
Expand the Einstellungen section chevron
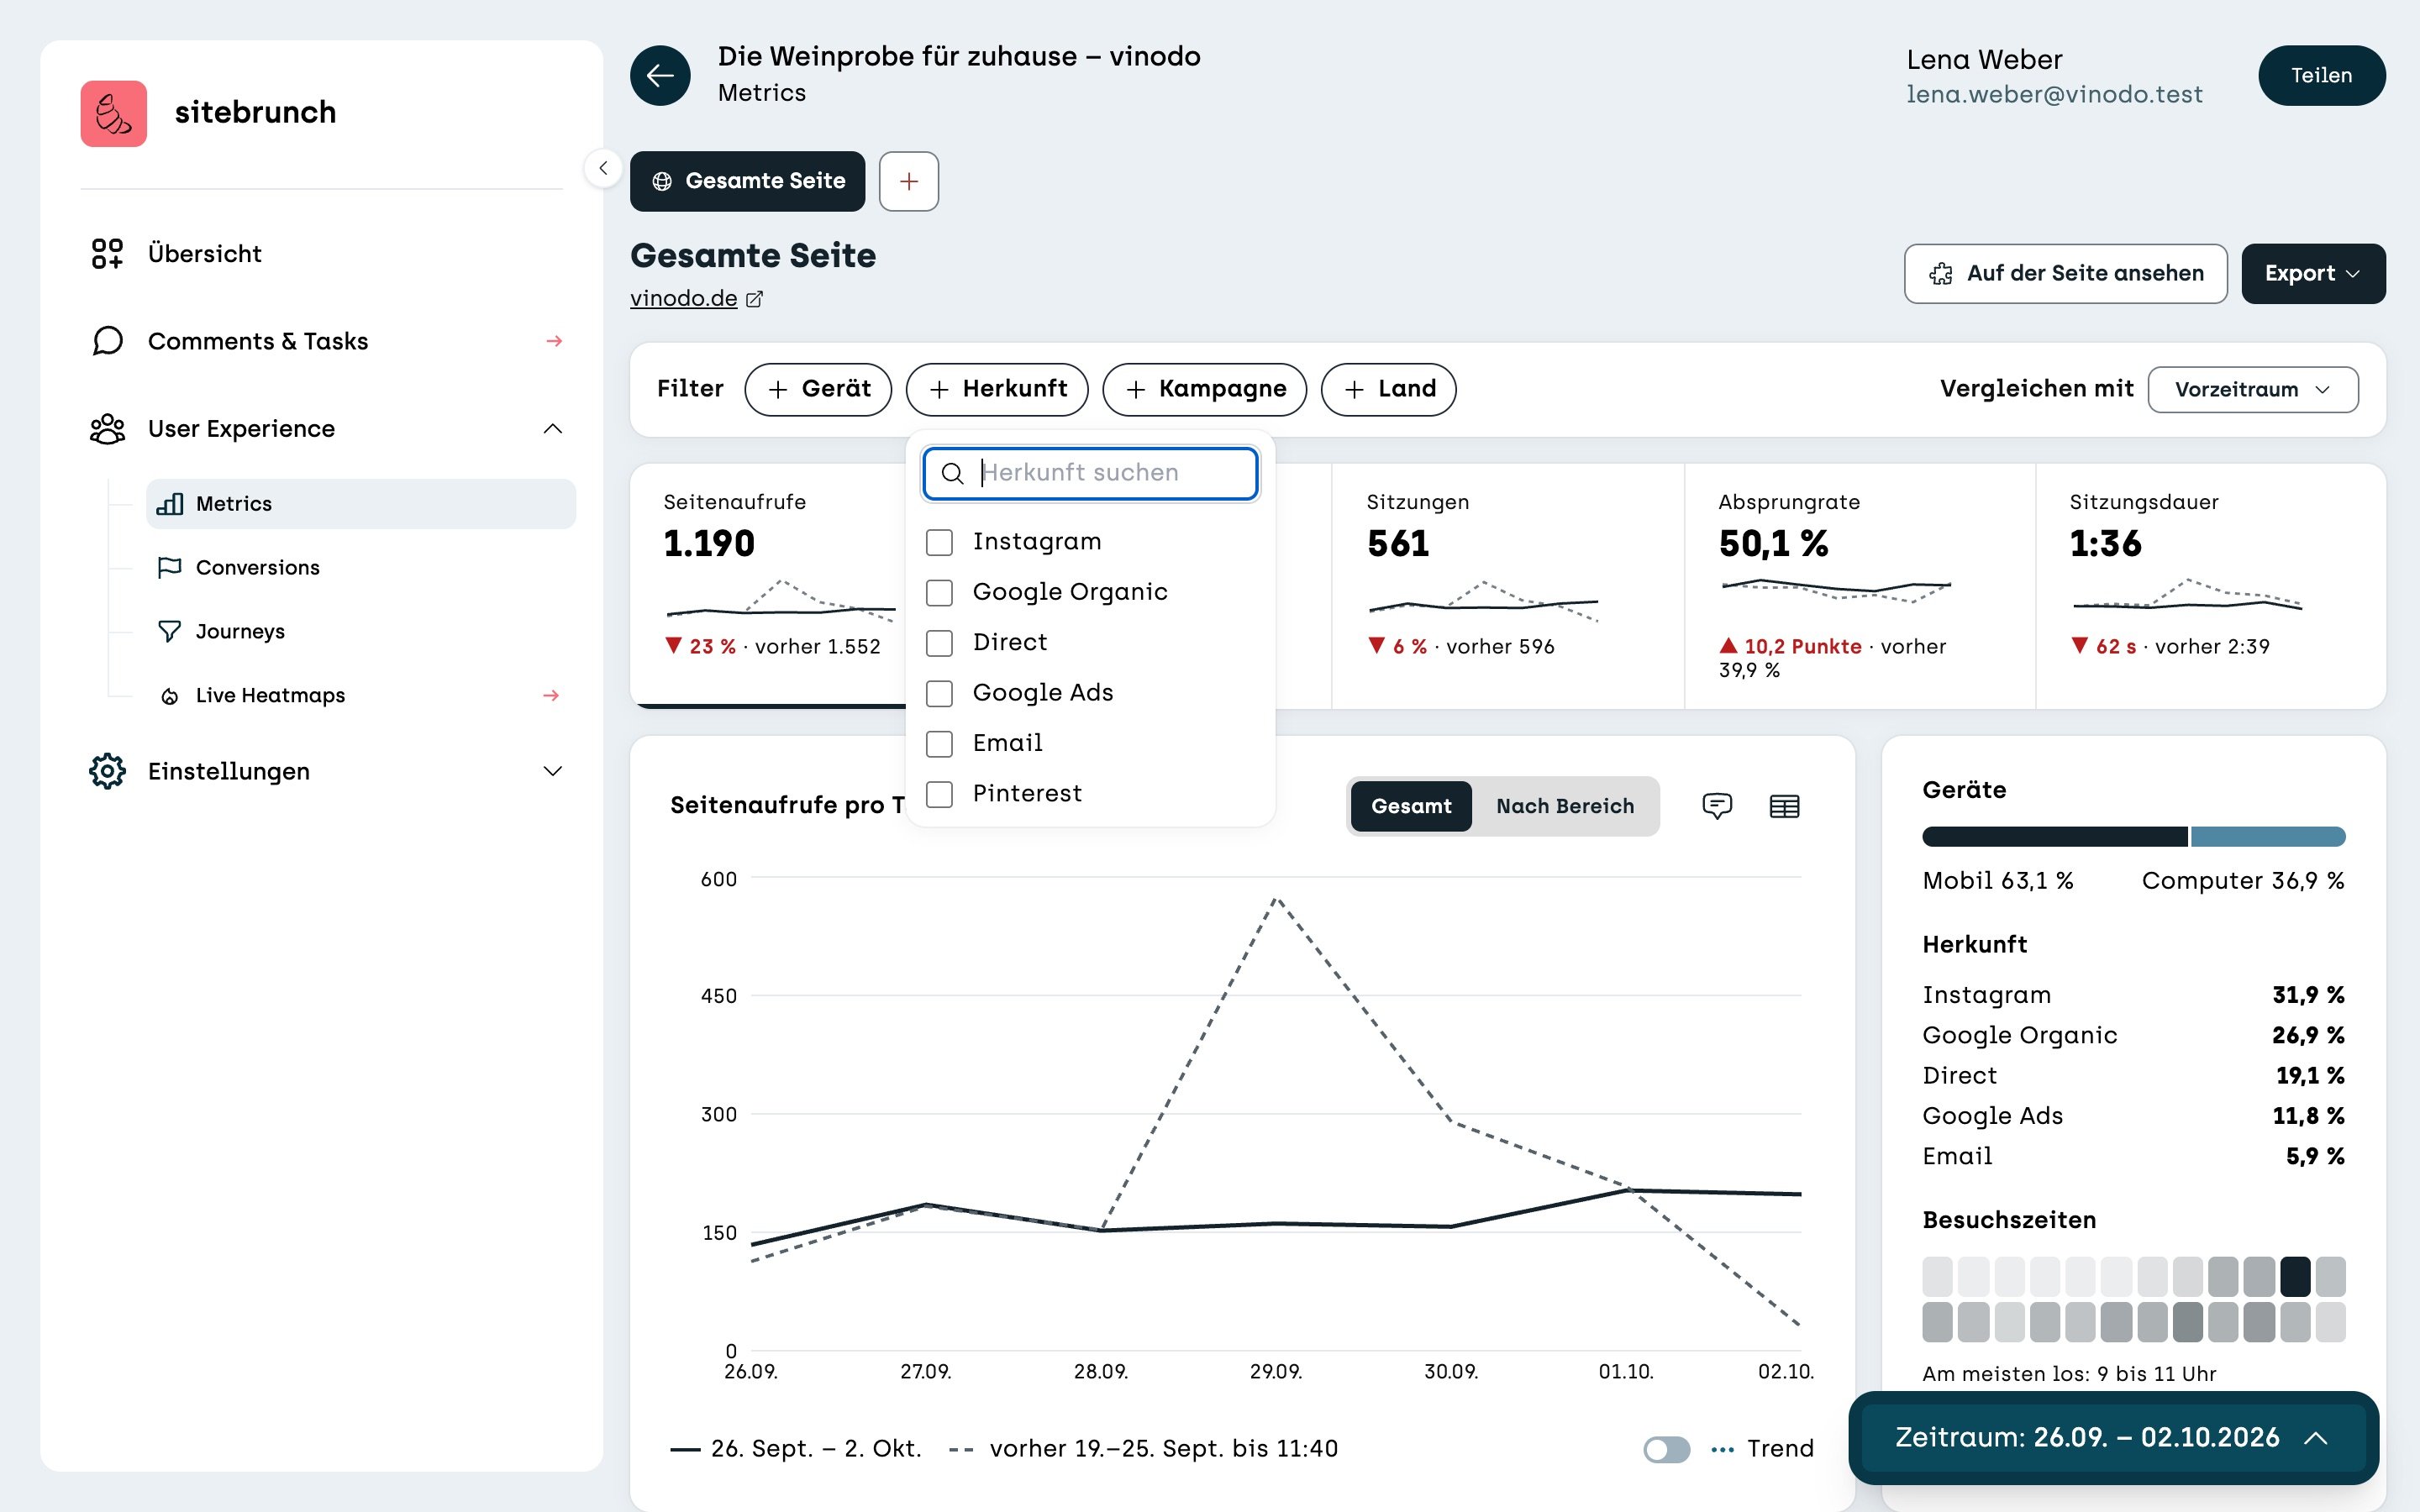click(552, 771)
